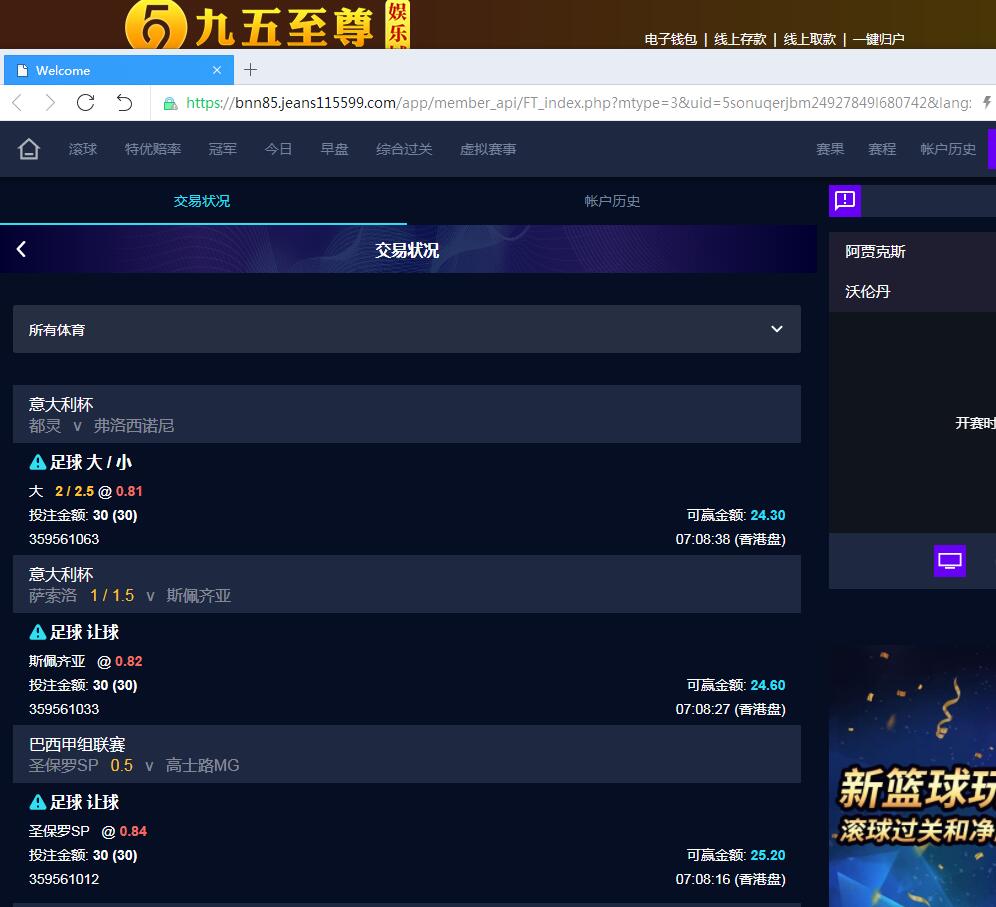The width and height of the screenshot is (996, 907).
Task: Click the green secure lock icon
Action: pos(170,103)
